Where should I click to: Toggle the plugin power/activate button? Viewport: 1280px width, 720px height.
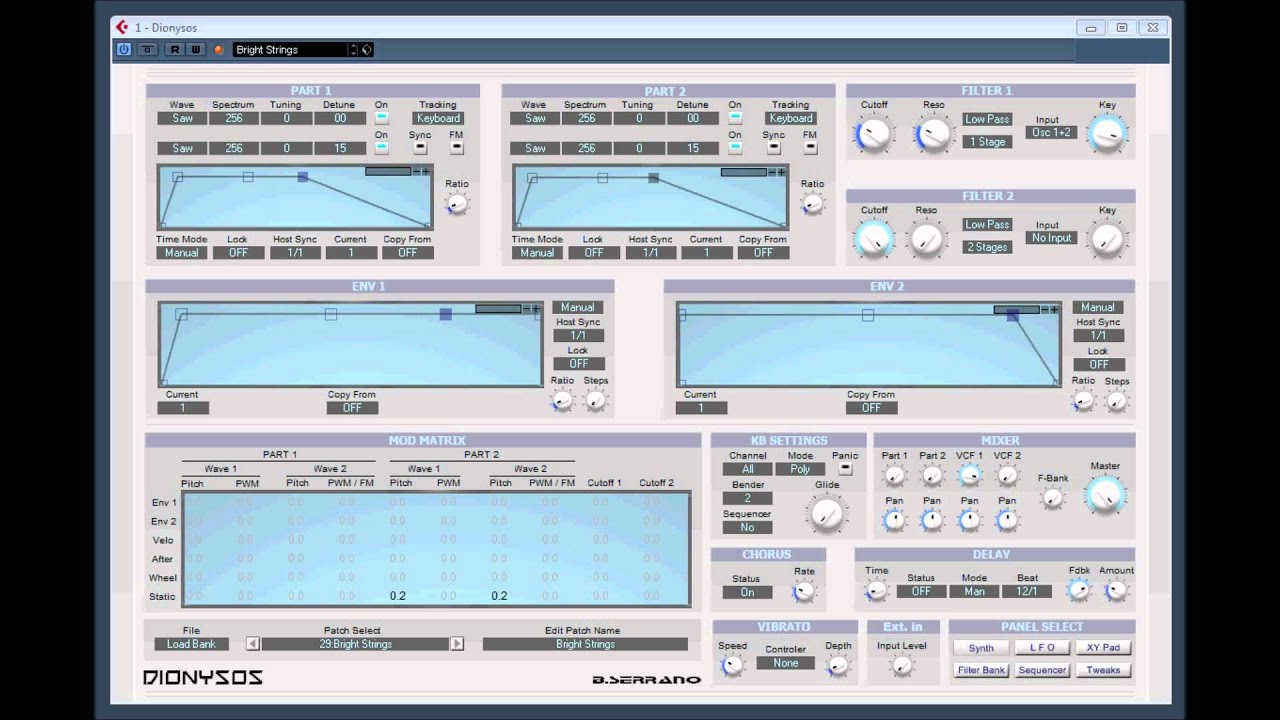(x=124, y=49)
